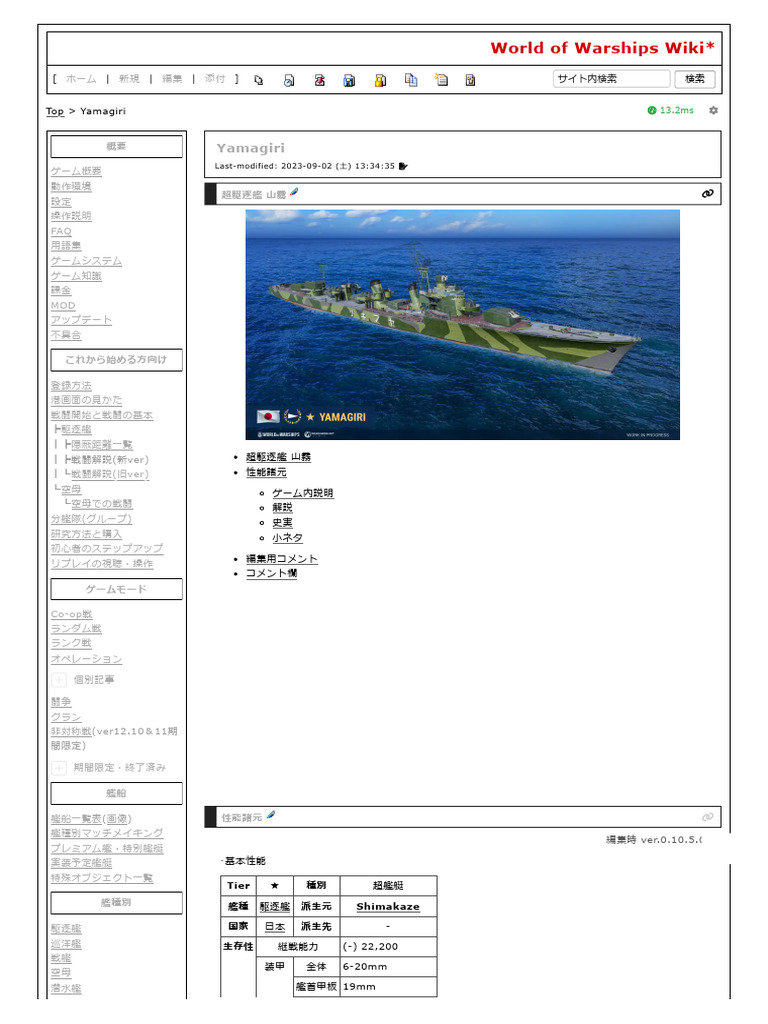Open the ホーム menu item
The height and width of the screenshot is (1024, 768).
pos(81,79)
